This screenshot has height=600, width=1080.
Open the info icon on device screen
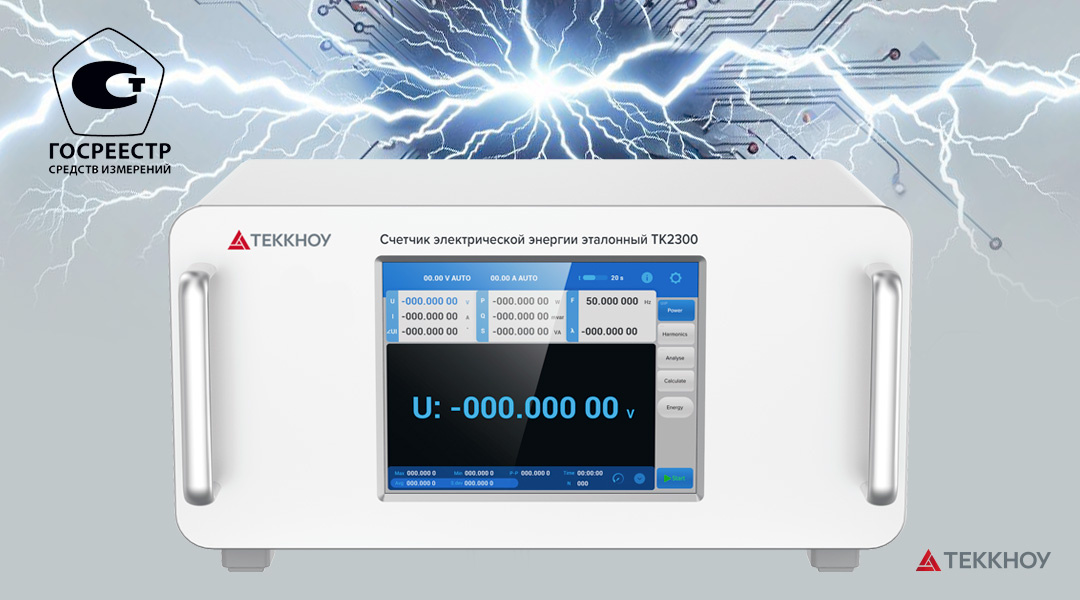pyautogui.click(x=647, y=278)
